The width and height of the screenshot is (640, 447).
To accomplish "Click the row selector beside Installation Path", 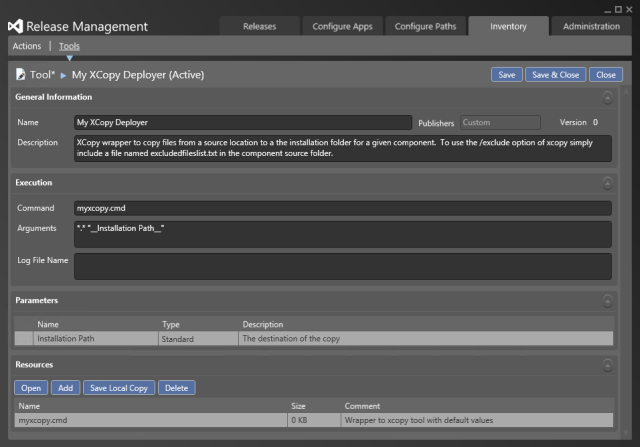I will (x=24, y=338).
